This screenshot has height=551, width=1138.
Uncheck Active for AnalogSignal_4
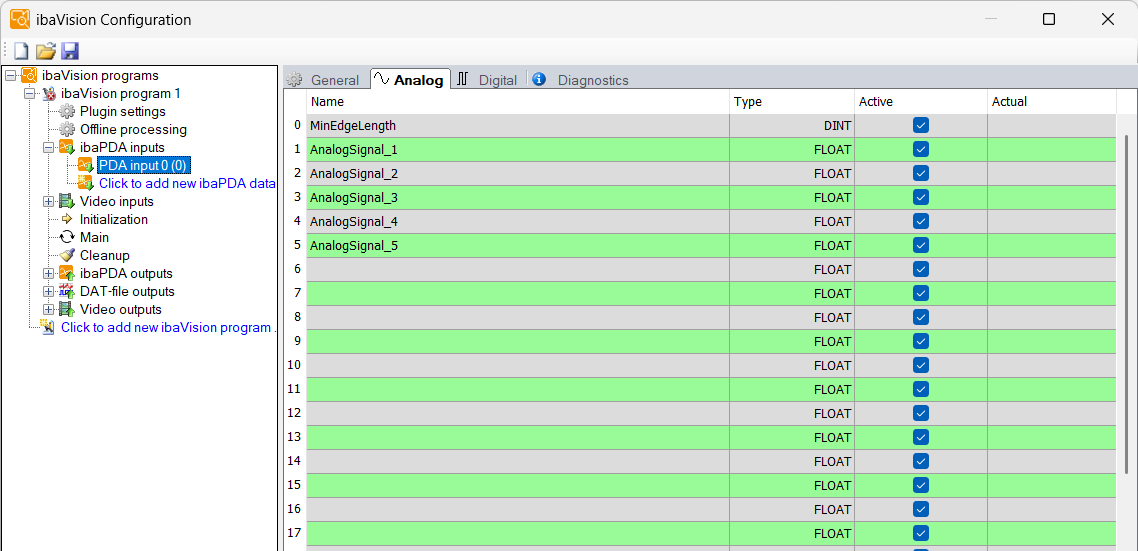tap(921, 221)
